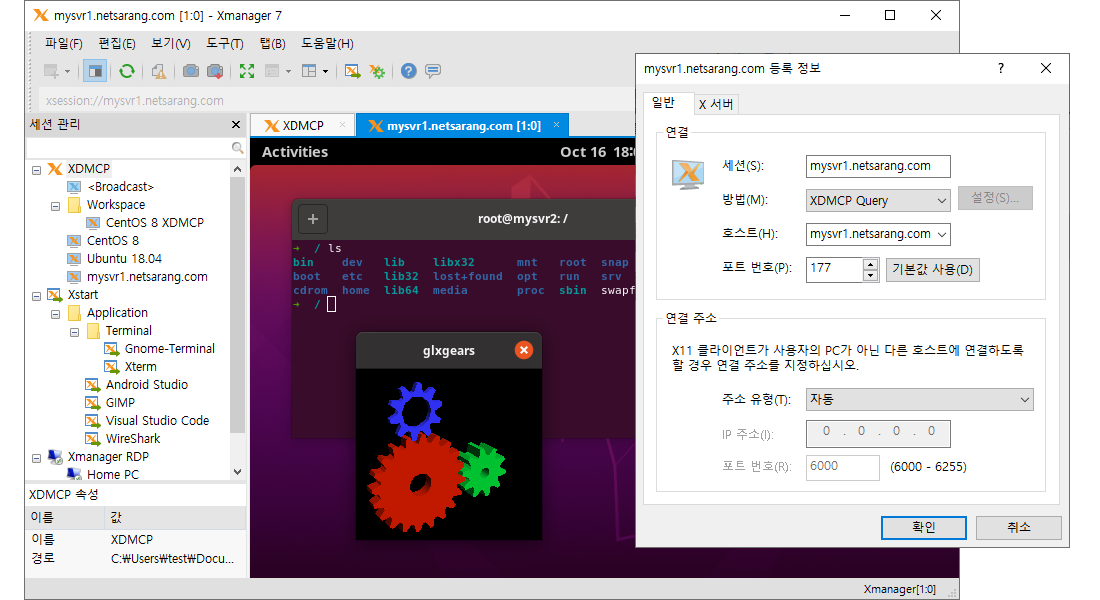Open the 도구(T) menu

pyautogui.click(x=224, y=44)
